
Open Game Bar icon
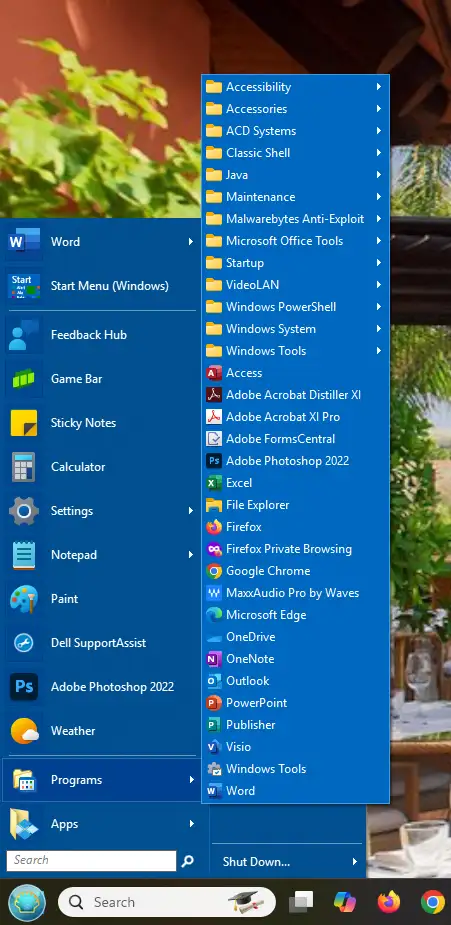click(24, 379)
